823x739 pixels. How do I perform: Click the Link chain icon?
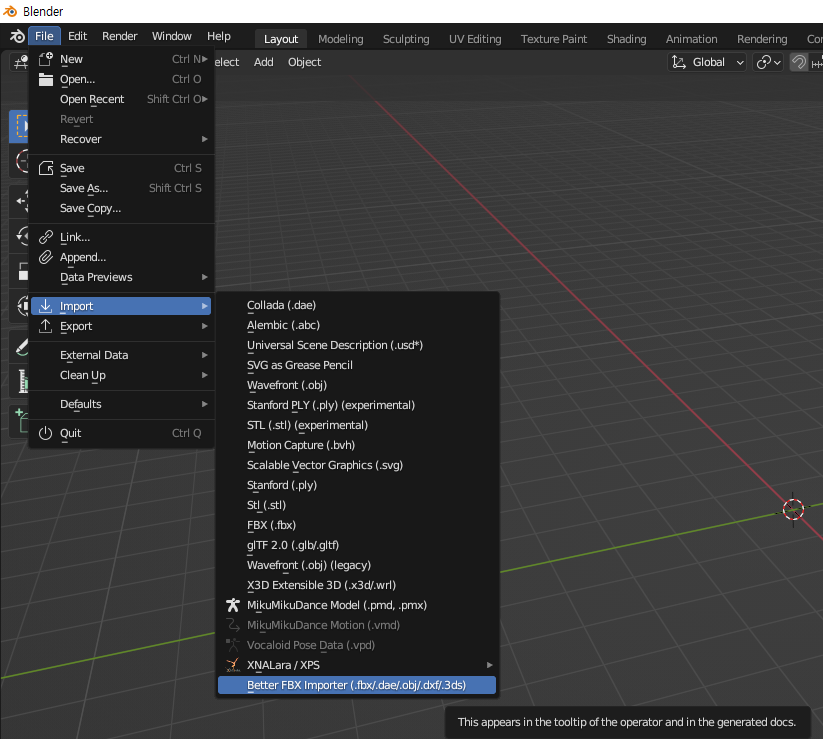click(46, 237)
